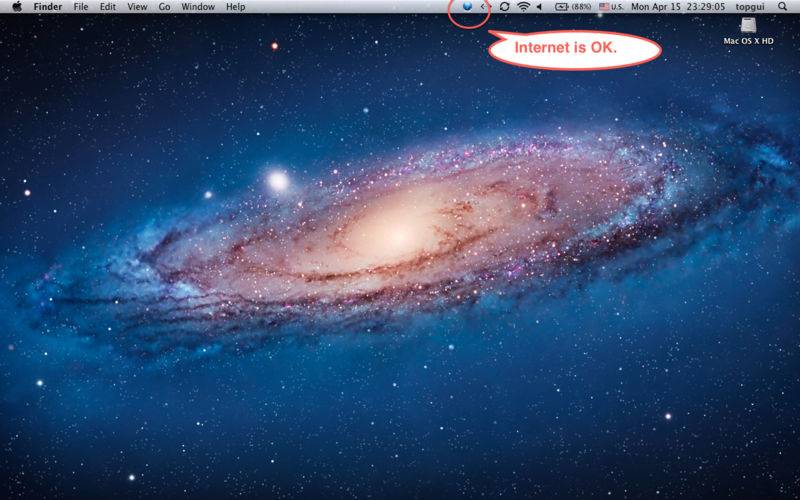Click the clock showing Mon Apr 15 23:29:05
The width and height of the screenshot is (800, 500).
point(678,7)
